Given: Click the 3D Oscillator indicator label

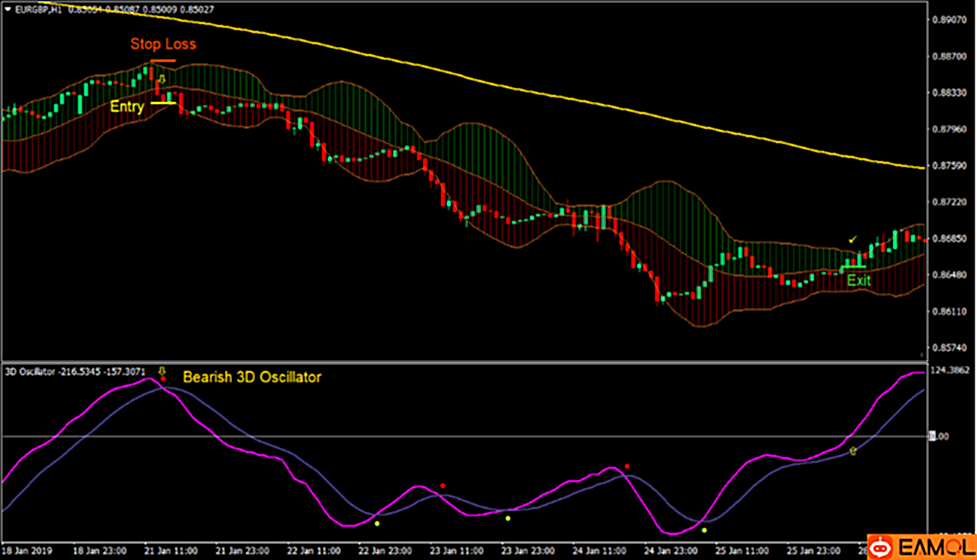Looking at the screenshot, I should 31,372.
